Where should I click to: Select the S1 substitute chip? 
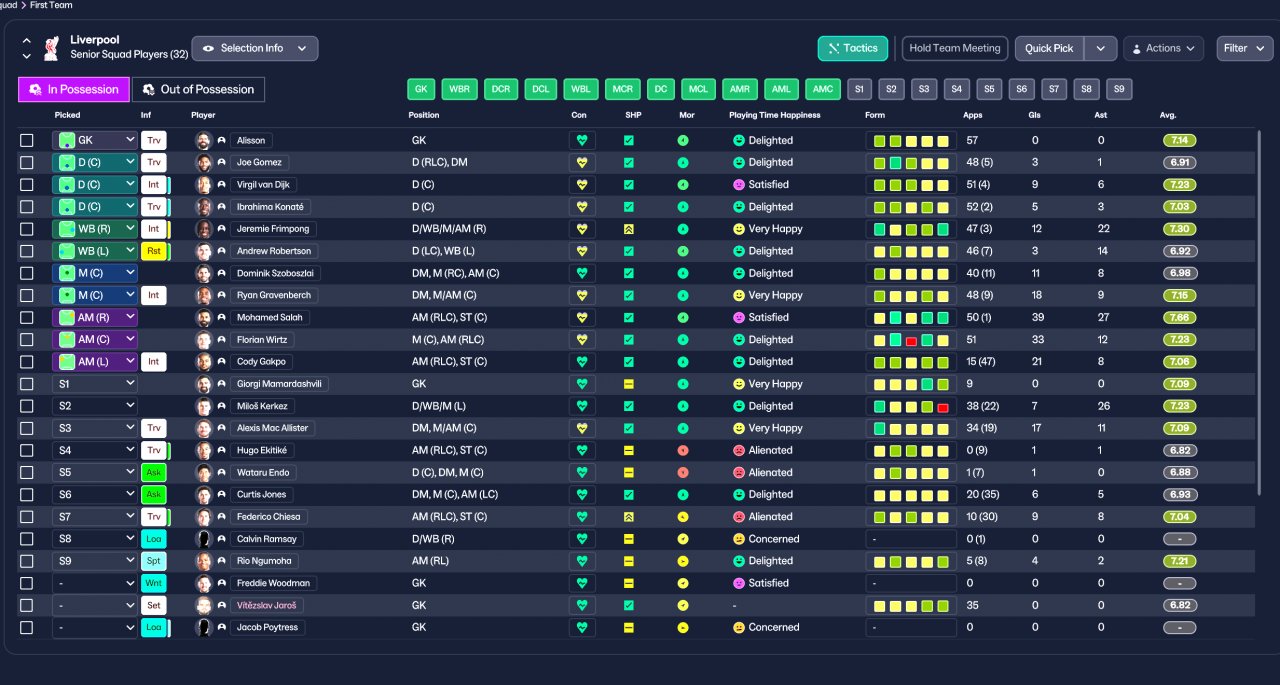[x=860, y=89]
